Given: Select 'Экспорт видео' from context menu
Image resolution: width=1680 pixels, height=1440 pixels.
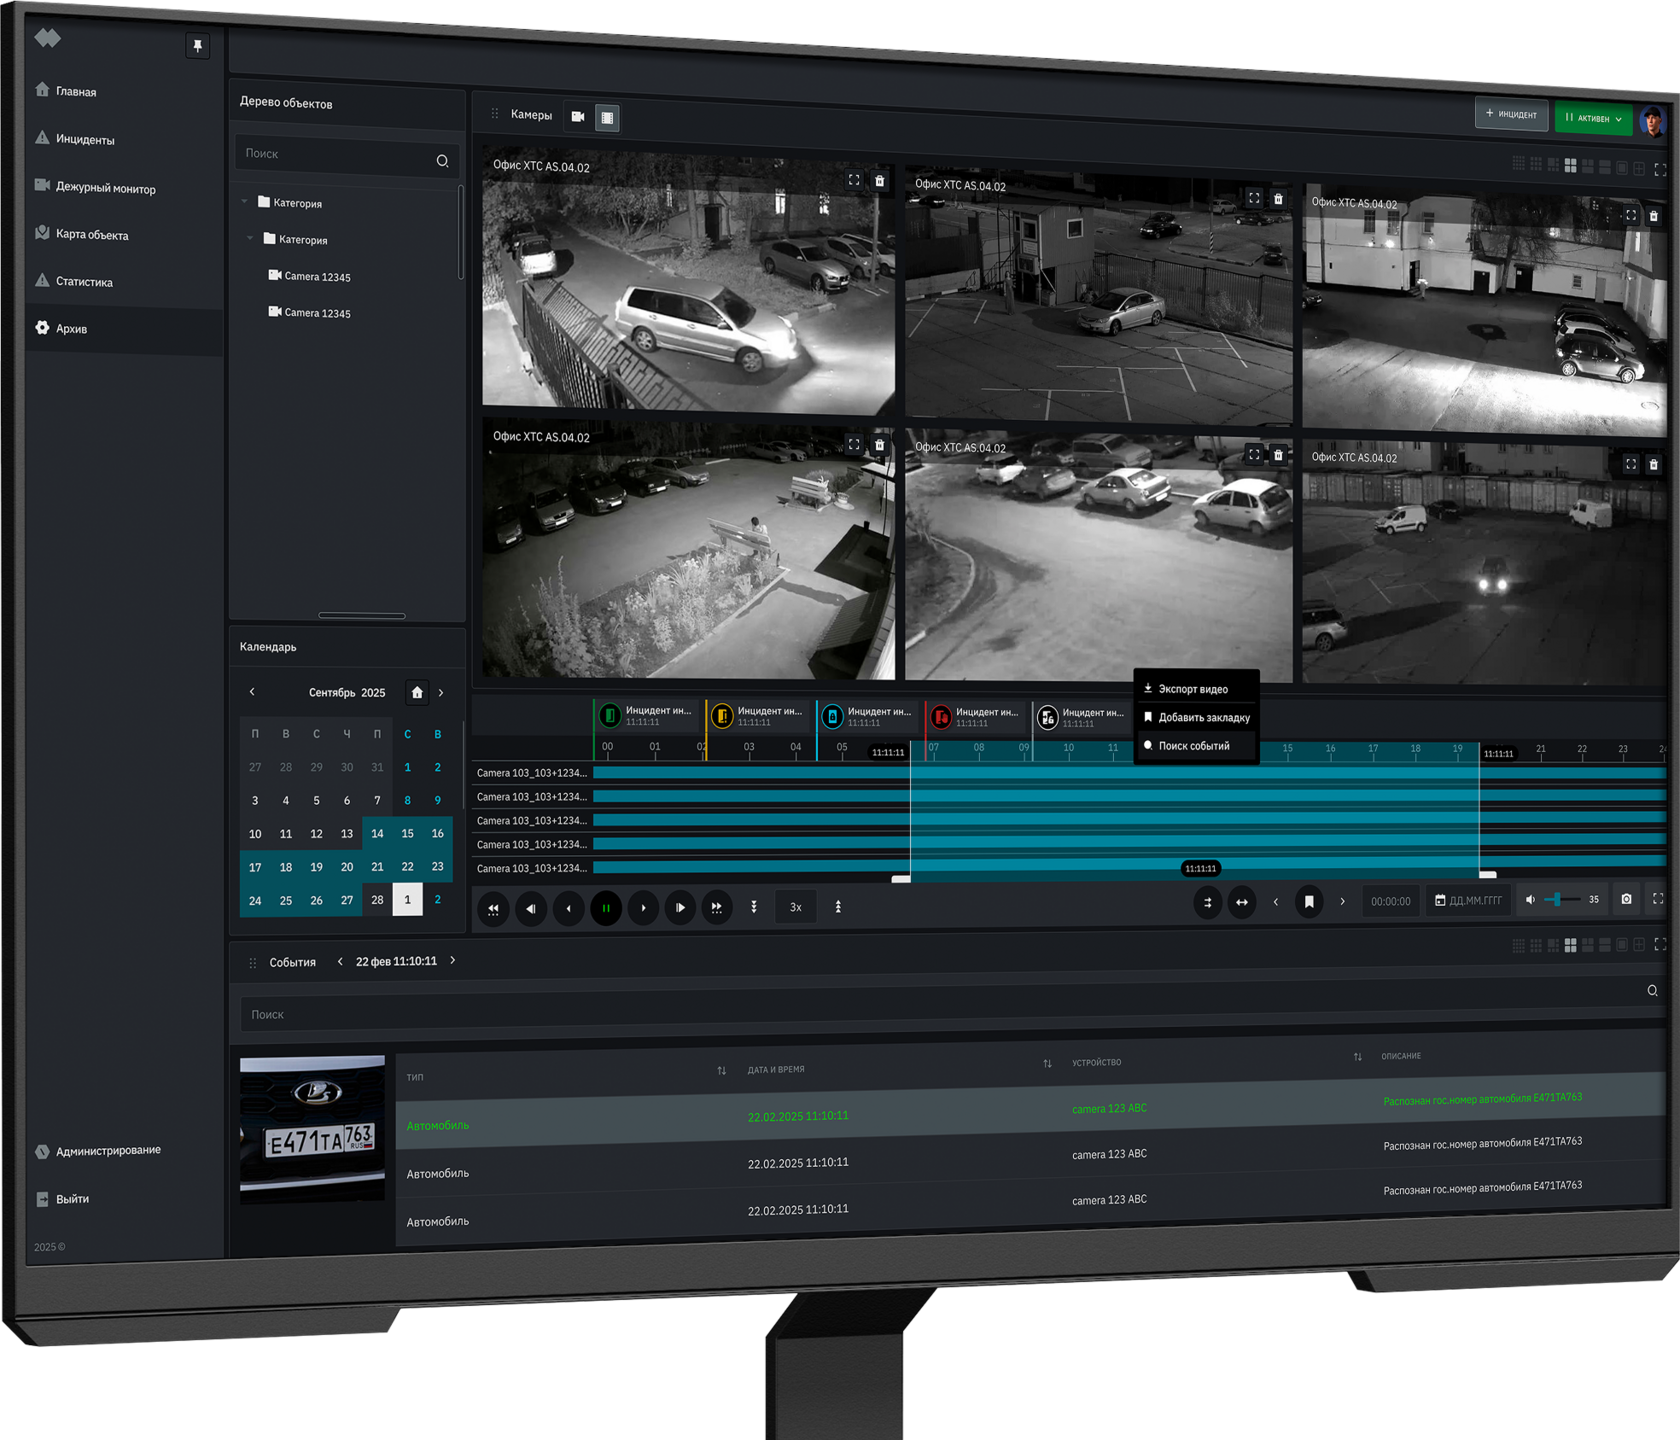Looking at the screenshot, I should [1193, 689].
